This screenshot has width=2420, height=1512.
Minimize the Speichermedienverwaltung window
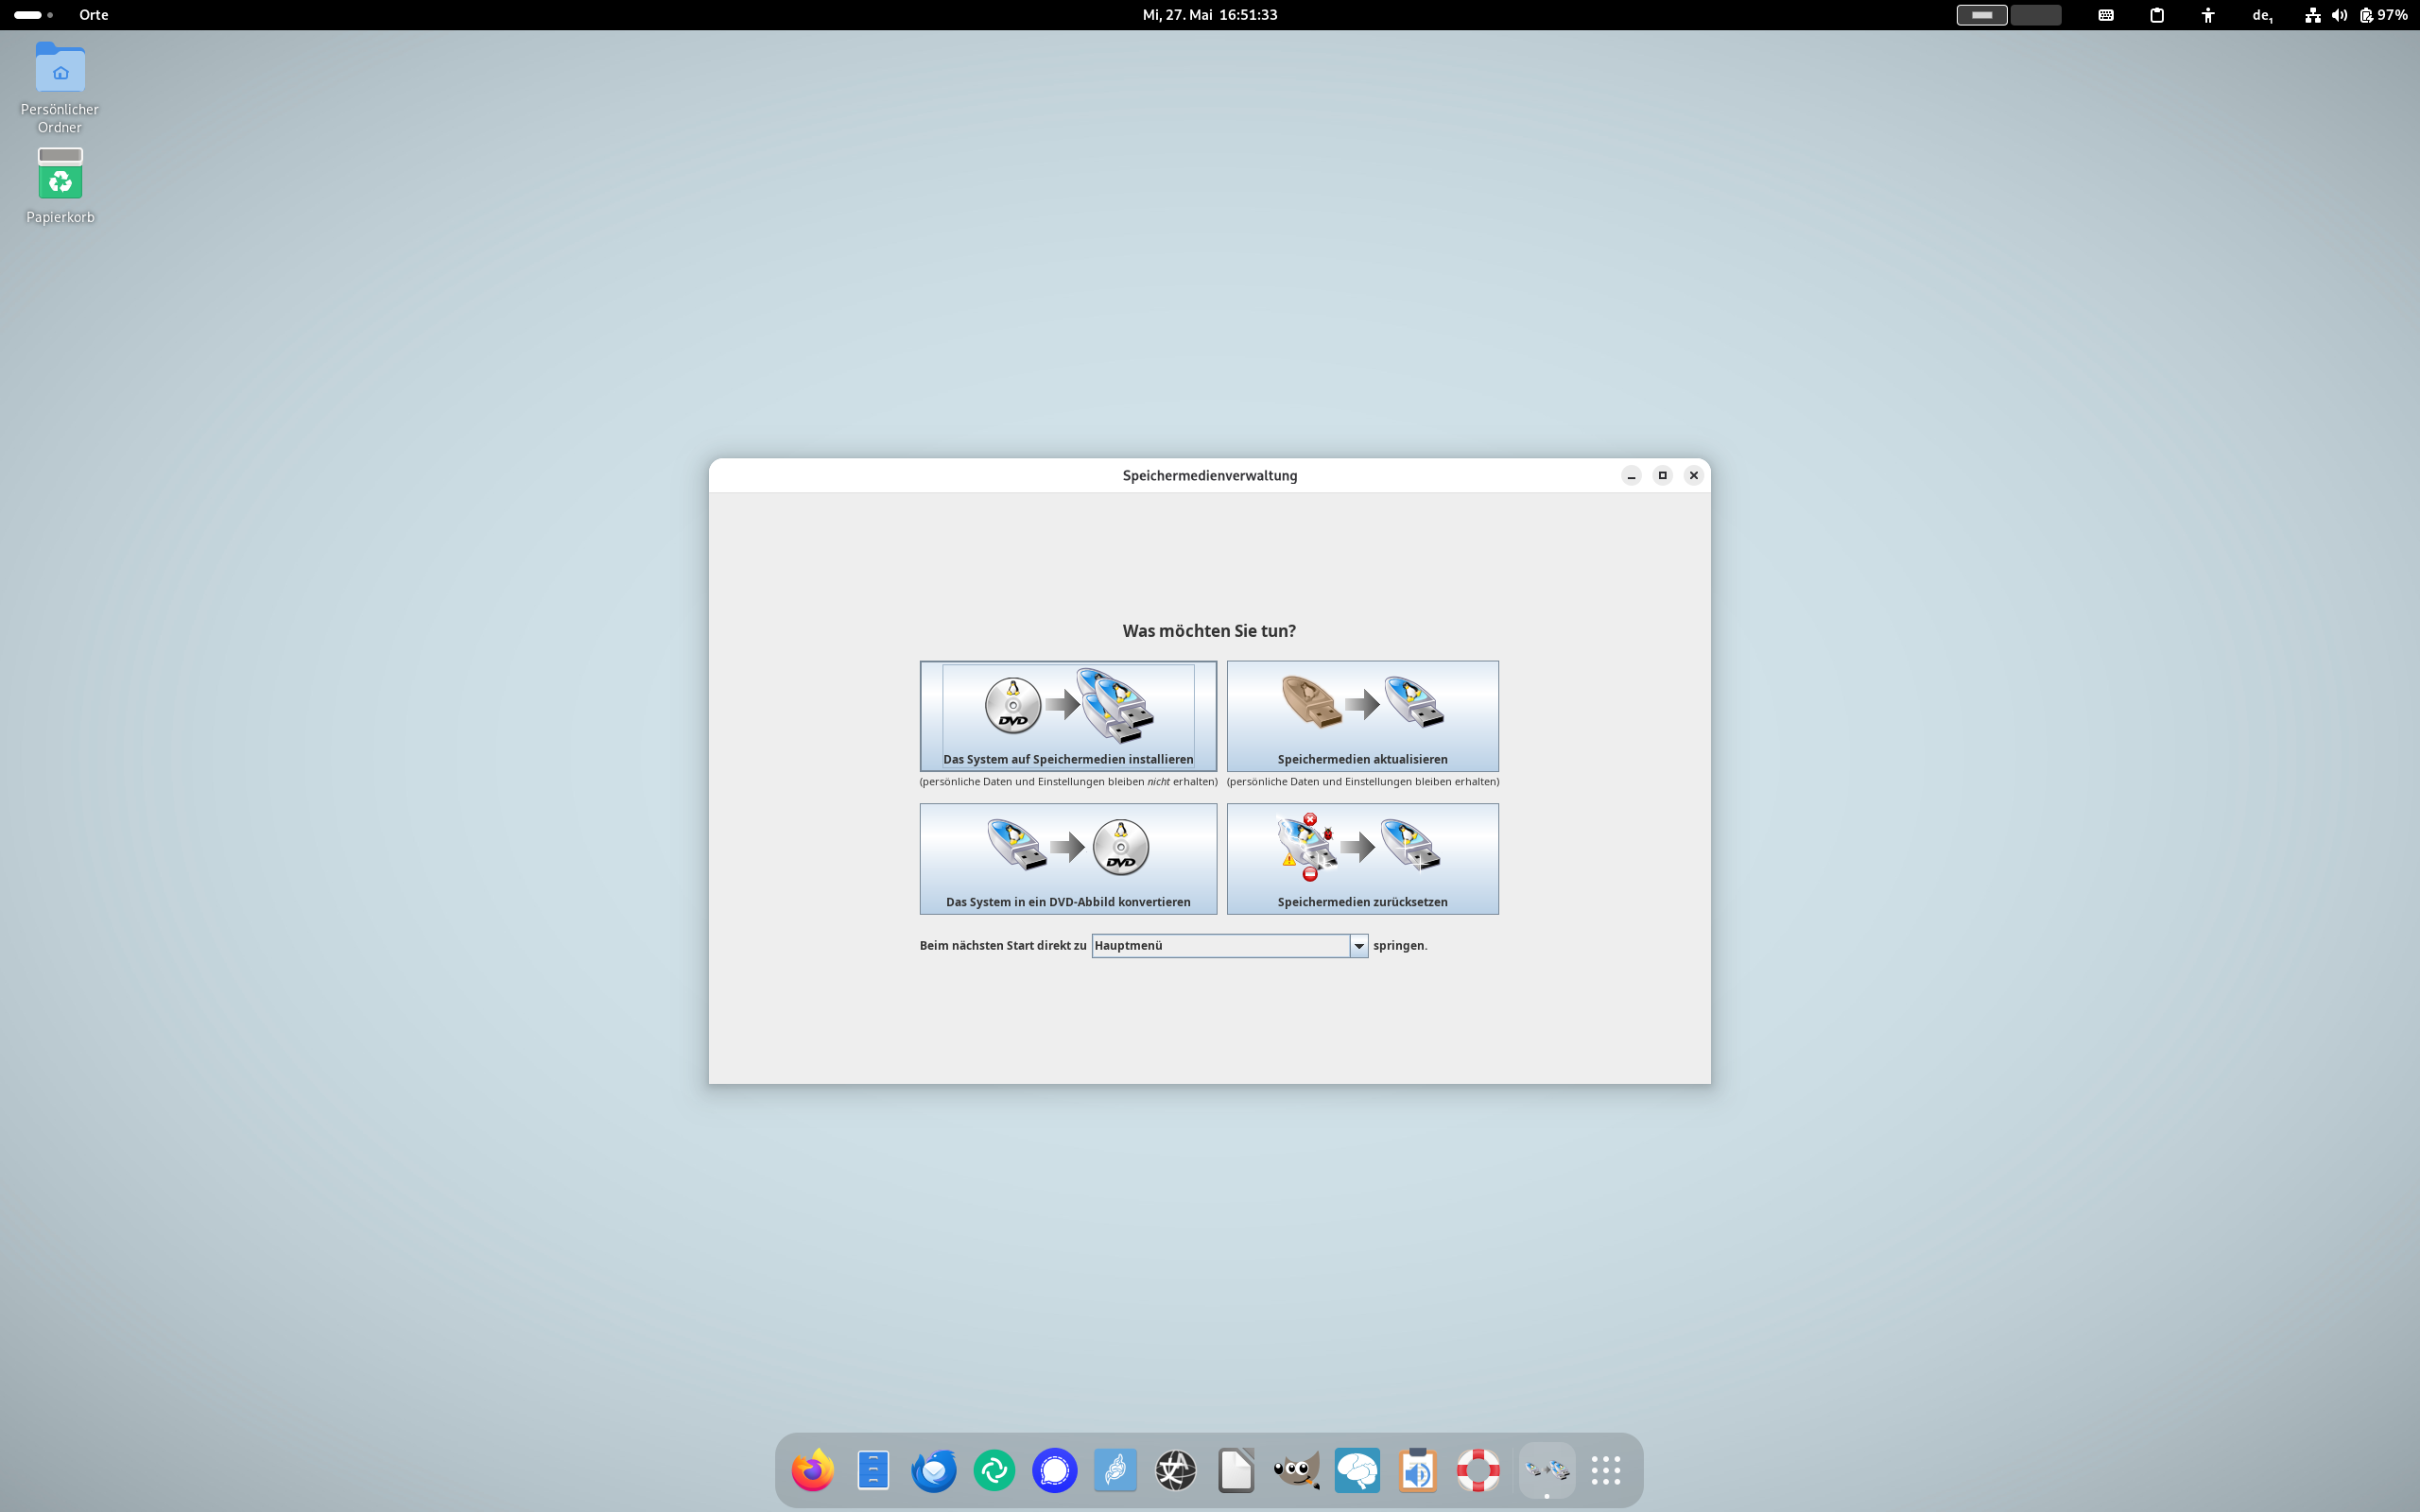(1631, 476)
